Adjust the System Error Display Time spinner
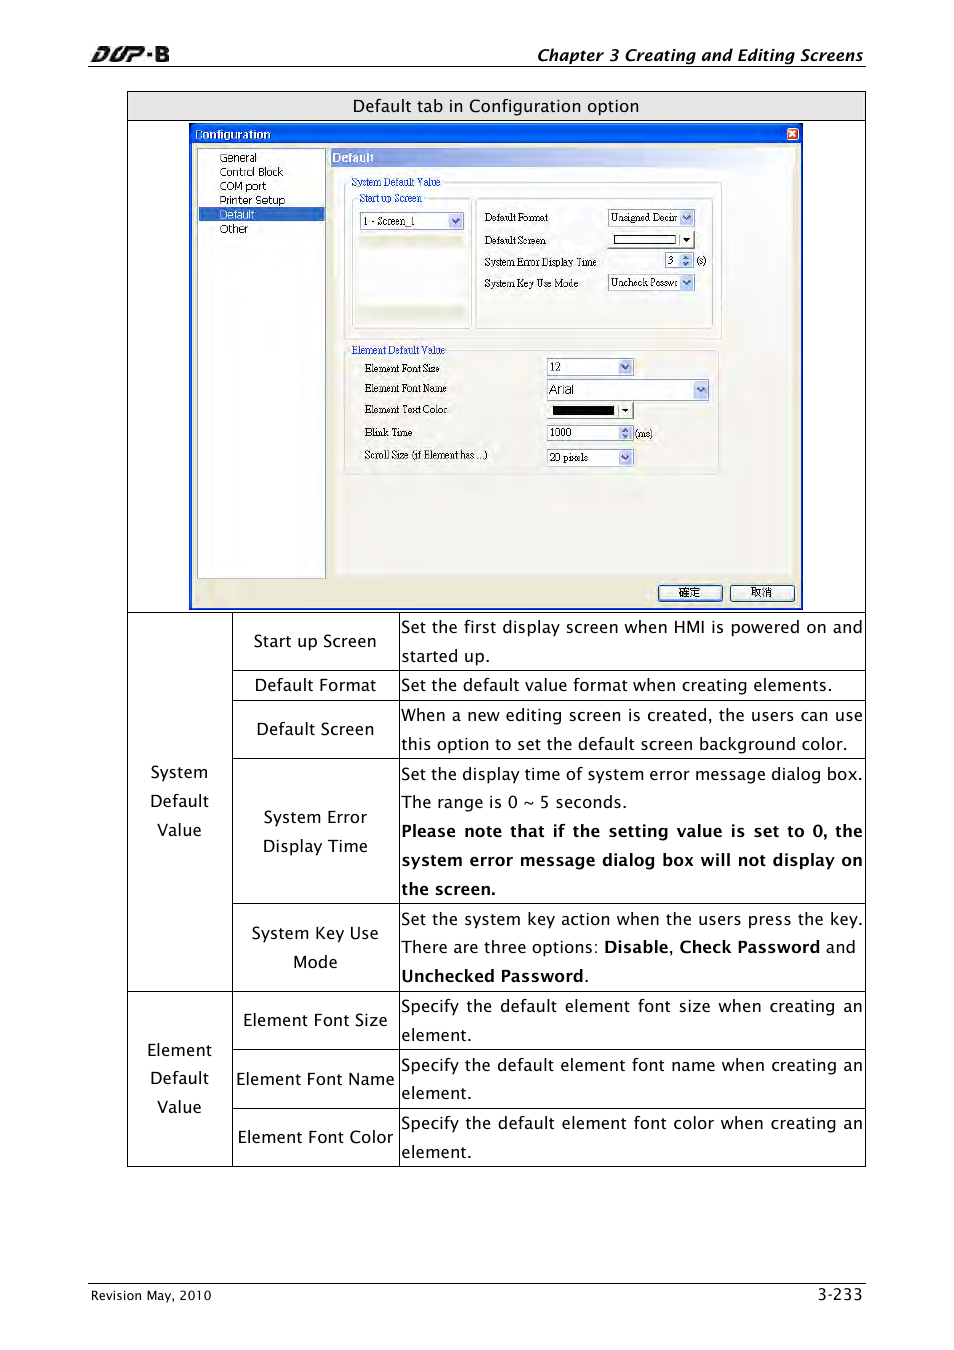This screenshot has width=954, height=1350. pos(686,260)
